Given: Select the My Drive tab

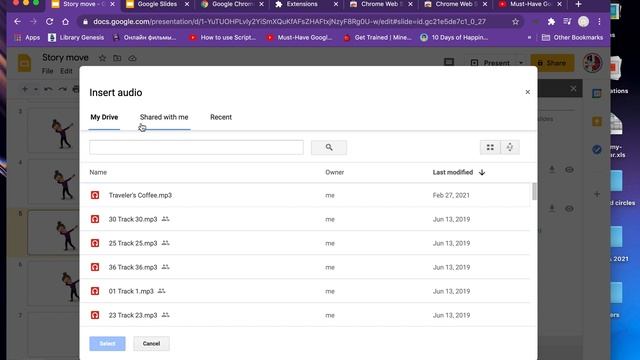Looking at the screenshot, I should (104, 117).
